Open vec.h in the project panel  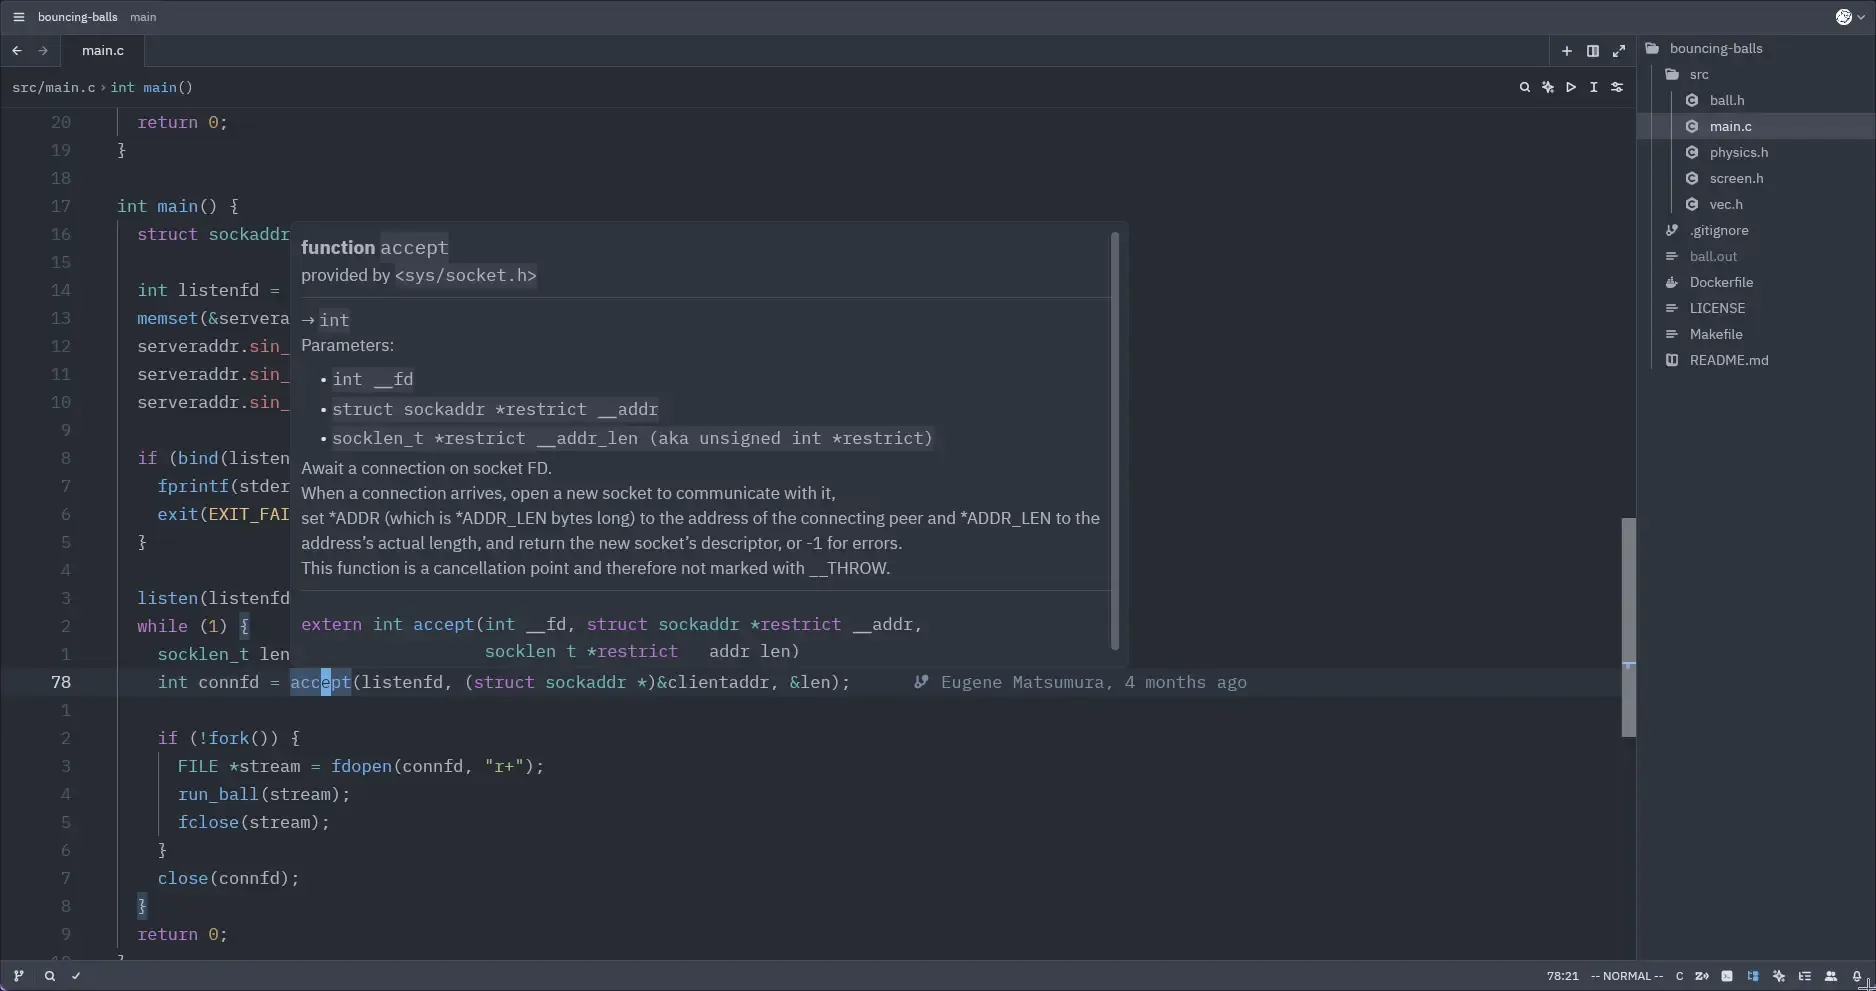pyautogui.click(x=1725, y=204)
